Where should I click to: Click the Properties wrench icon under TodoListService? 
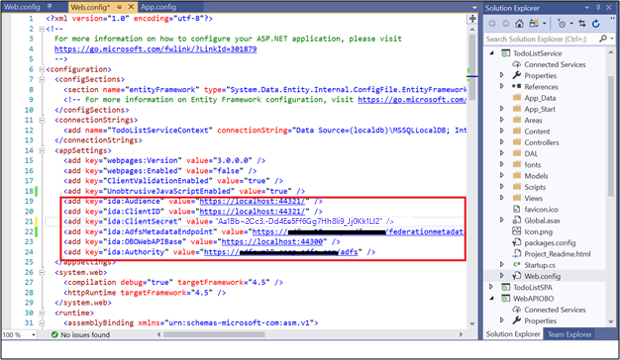point(516,75)
